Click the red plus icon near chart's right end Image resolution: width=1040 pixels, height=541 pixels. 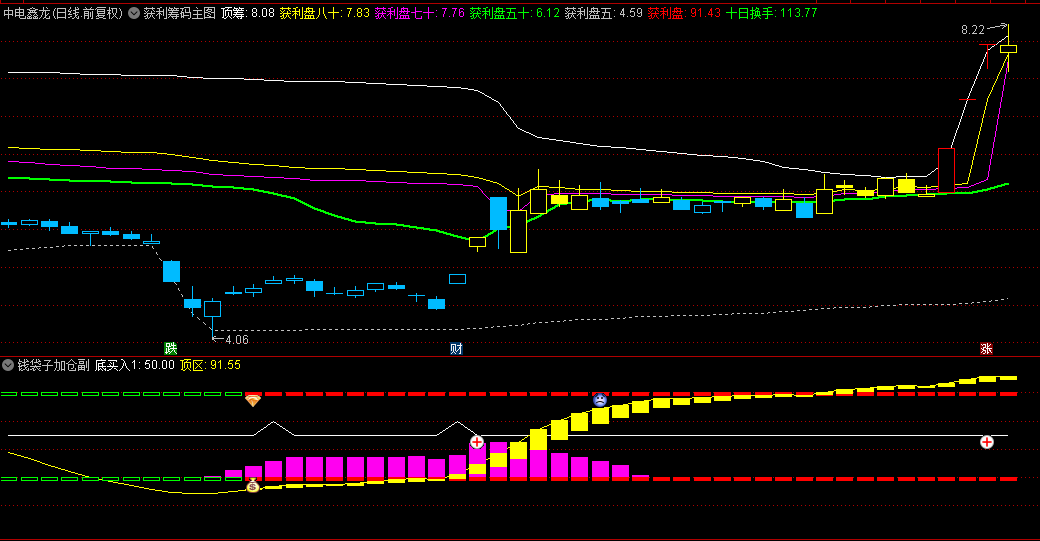987,442
